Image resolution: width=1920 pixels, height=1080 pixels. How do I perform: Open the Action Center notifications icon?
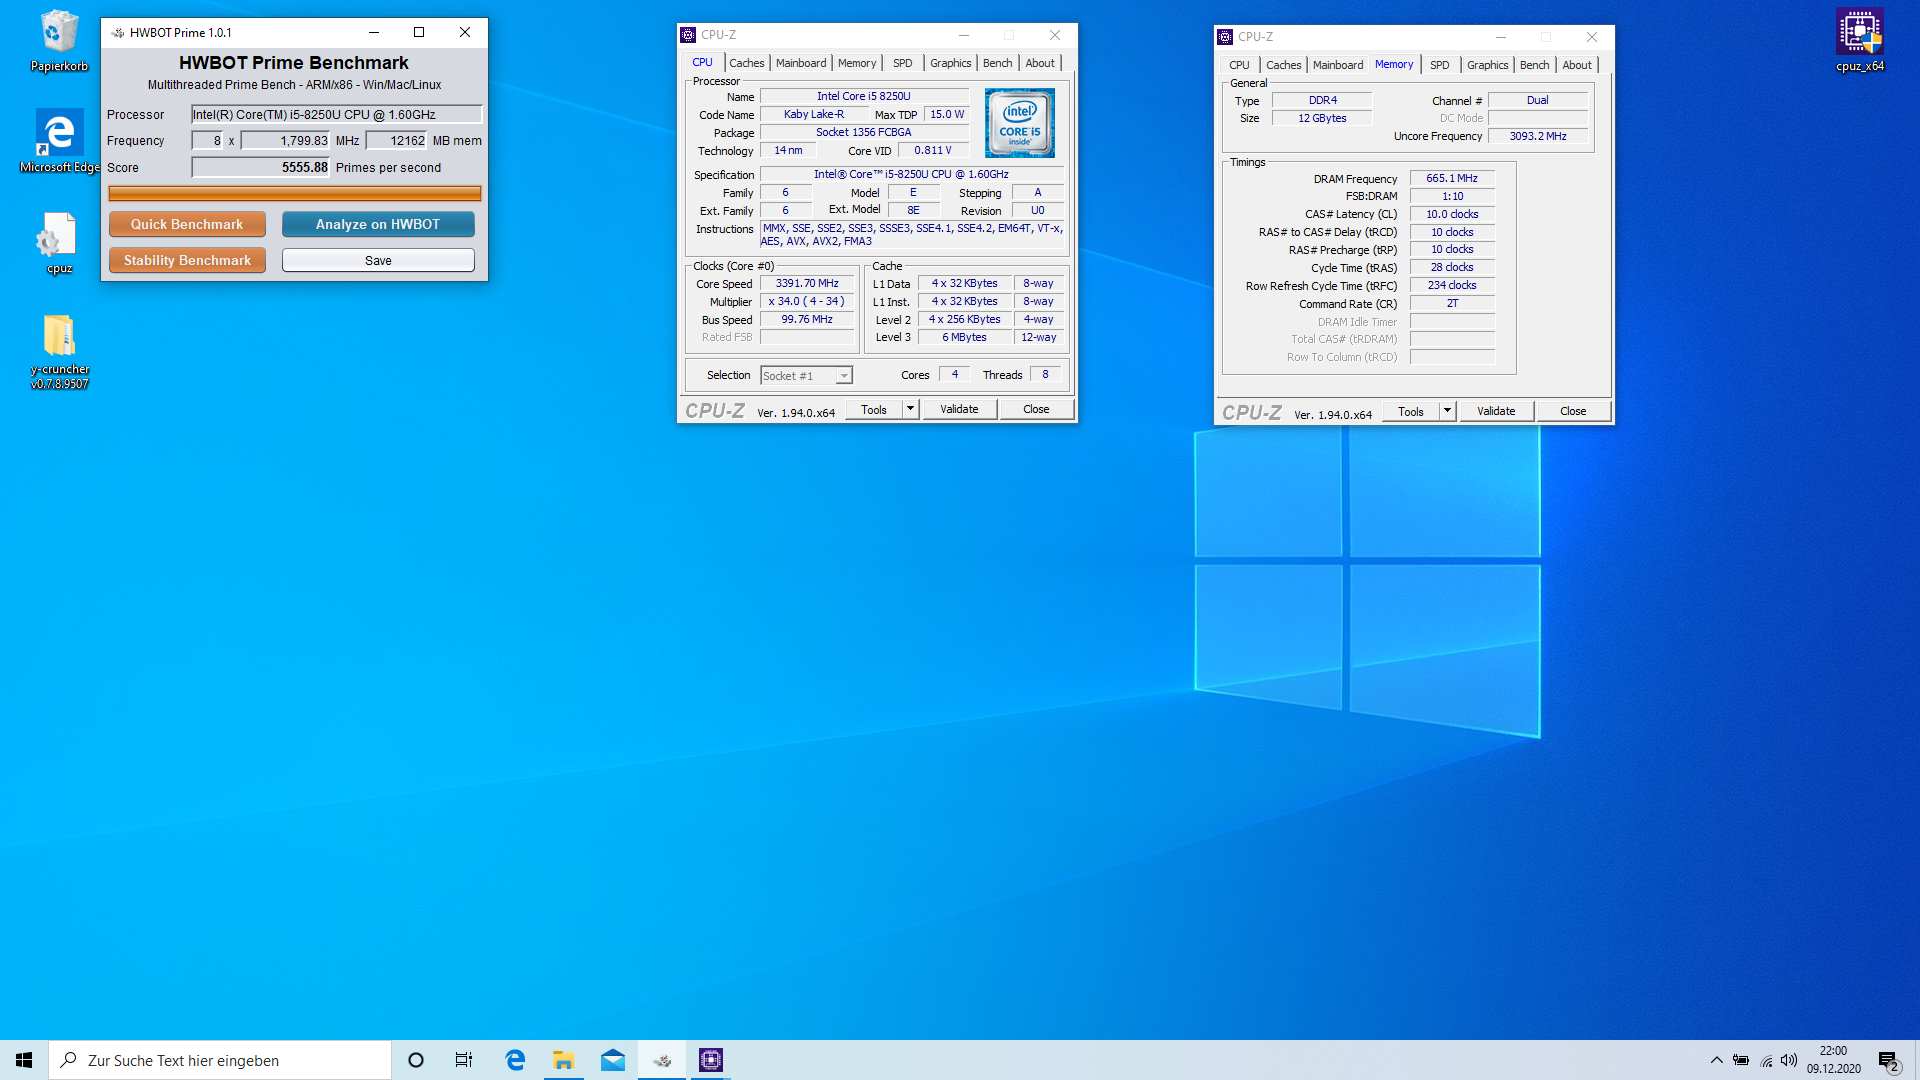[x=1889, y=1060]
